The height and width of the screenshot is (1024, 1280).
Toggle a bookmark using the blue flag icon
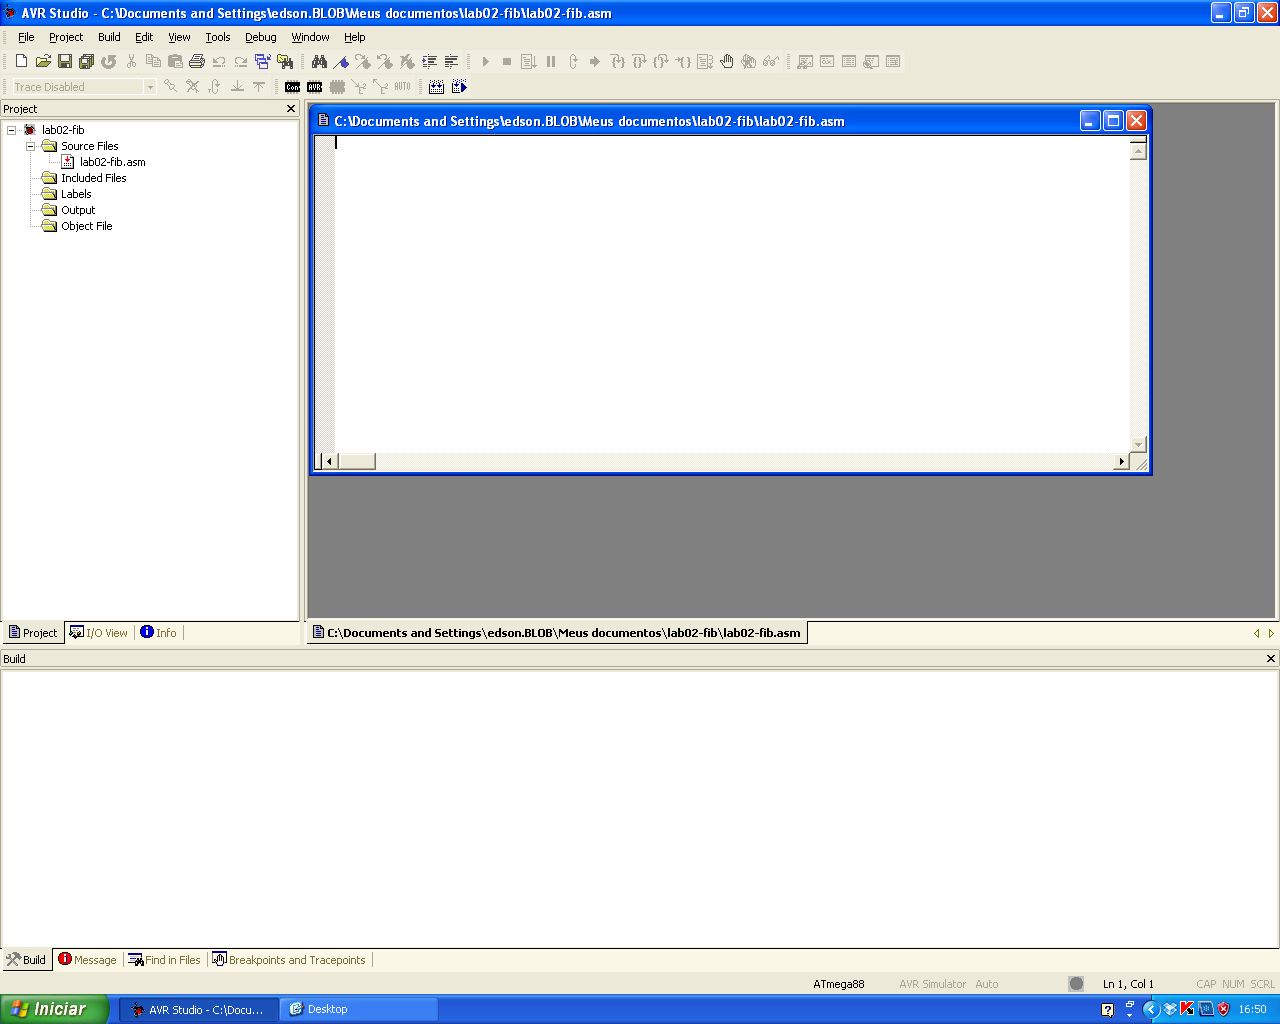(x=341, y=62)
